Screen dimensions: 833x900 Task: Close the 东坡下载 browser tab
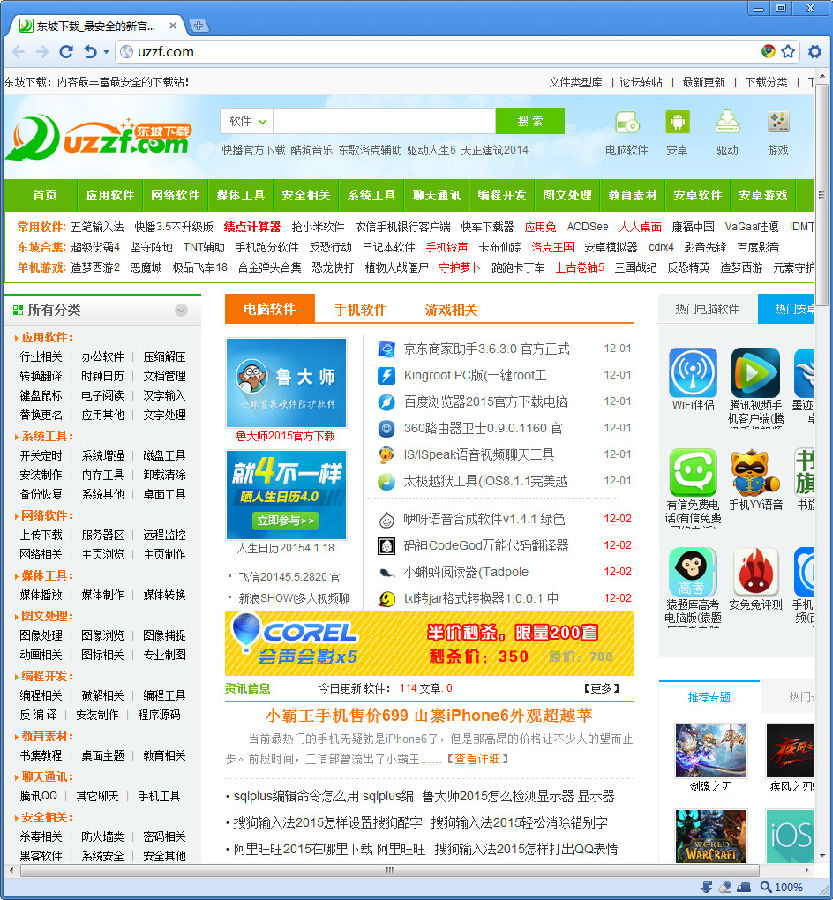tap(172, 26)
